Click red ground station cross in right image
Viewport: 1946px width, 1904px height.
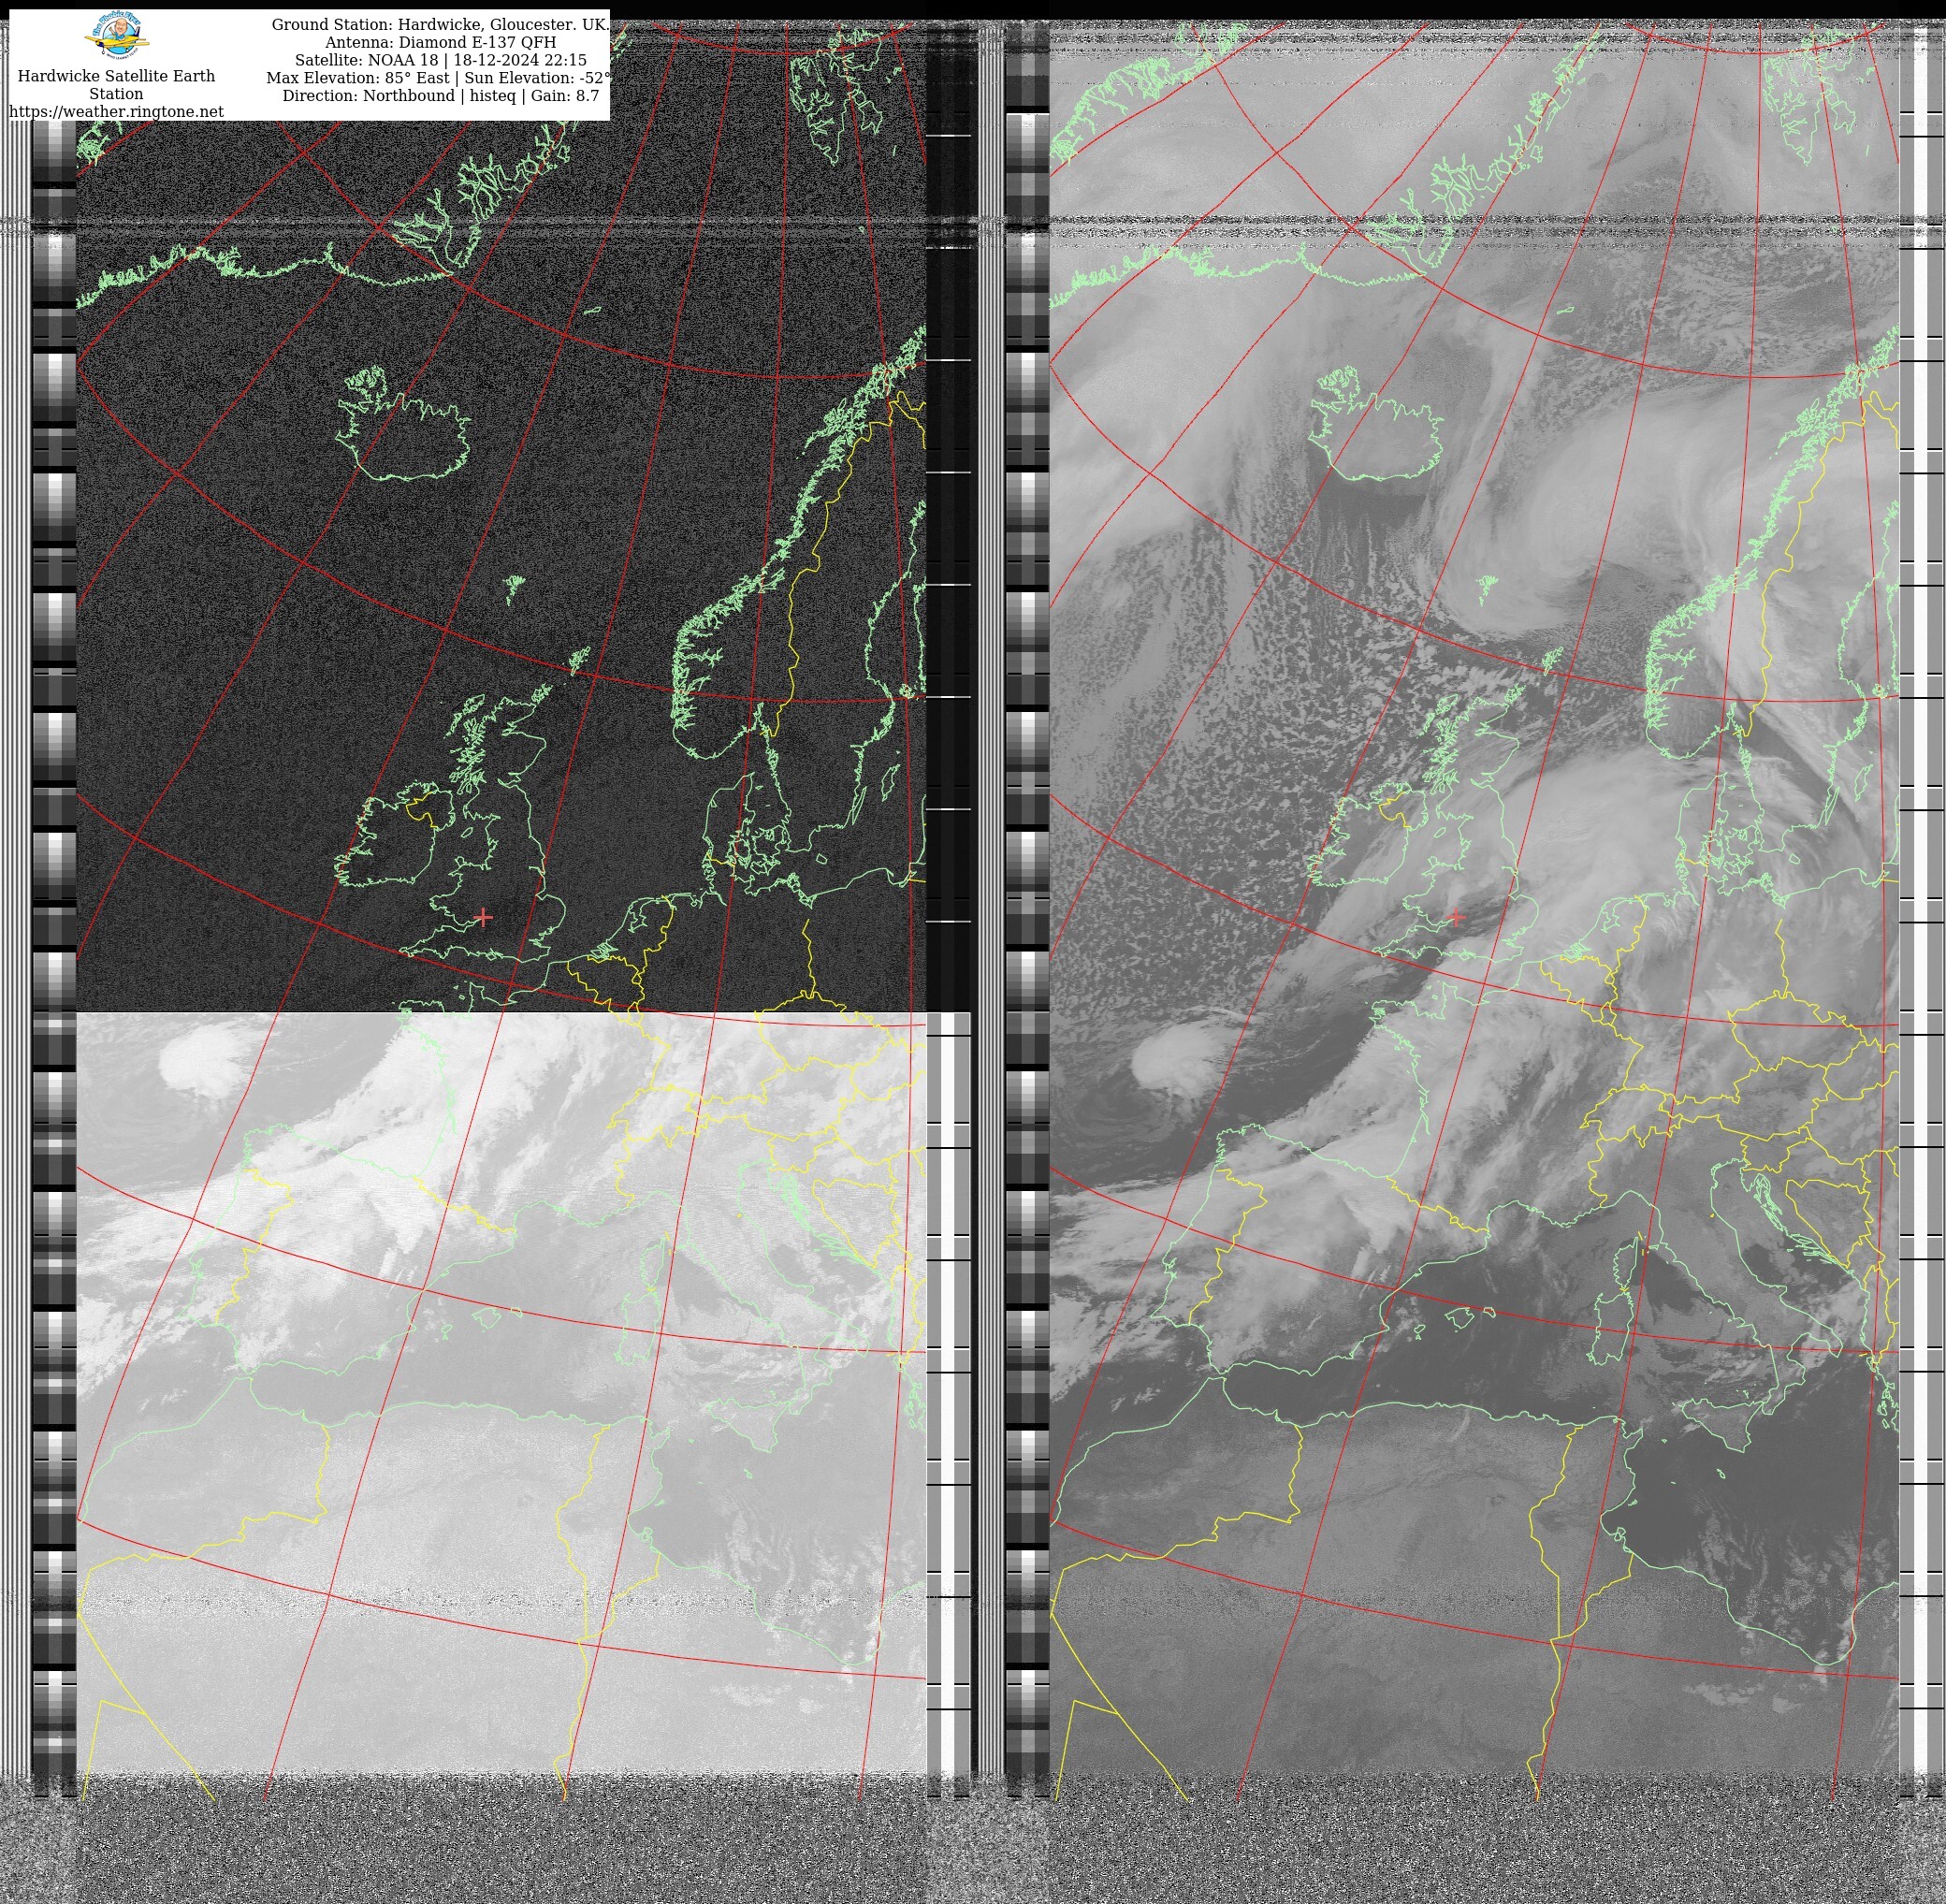click(x=1457, y=916)
